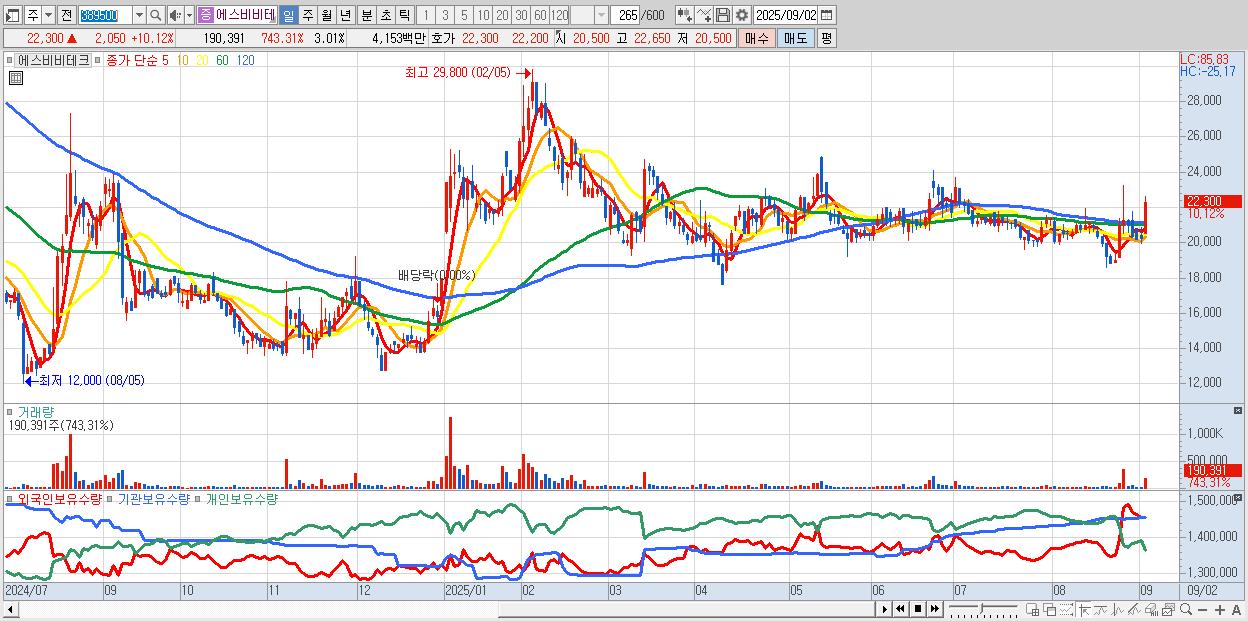Click the 120 moving average color label
Screen dimensions: 1248x621
point(245,60)
